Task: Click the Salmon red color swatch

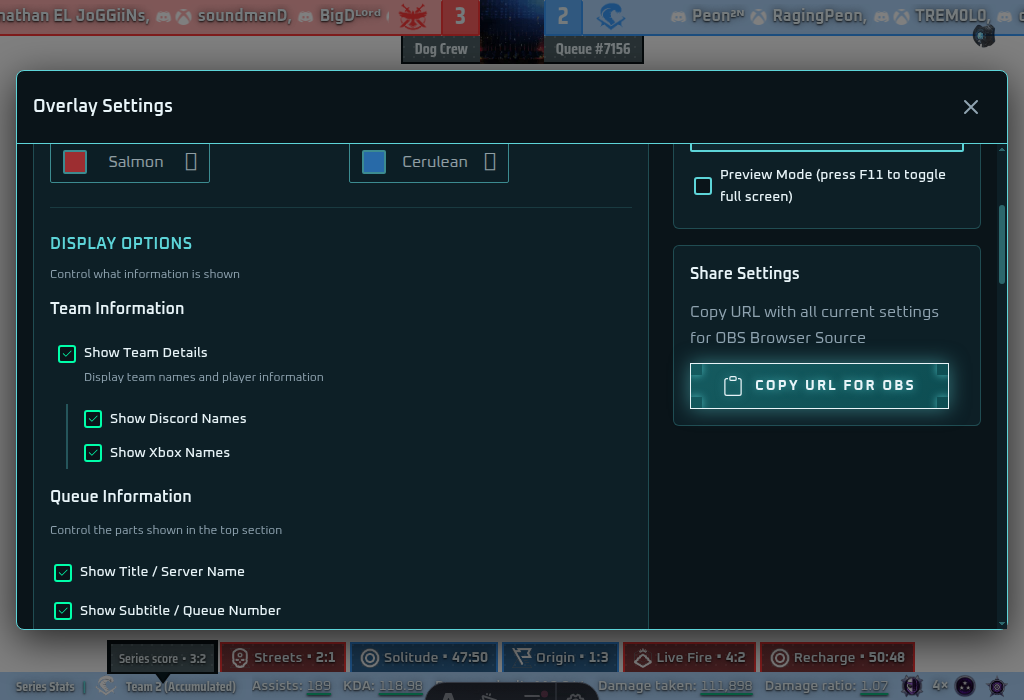Action: (x=73, y=160)
